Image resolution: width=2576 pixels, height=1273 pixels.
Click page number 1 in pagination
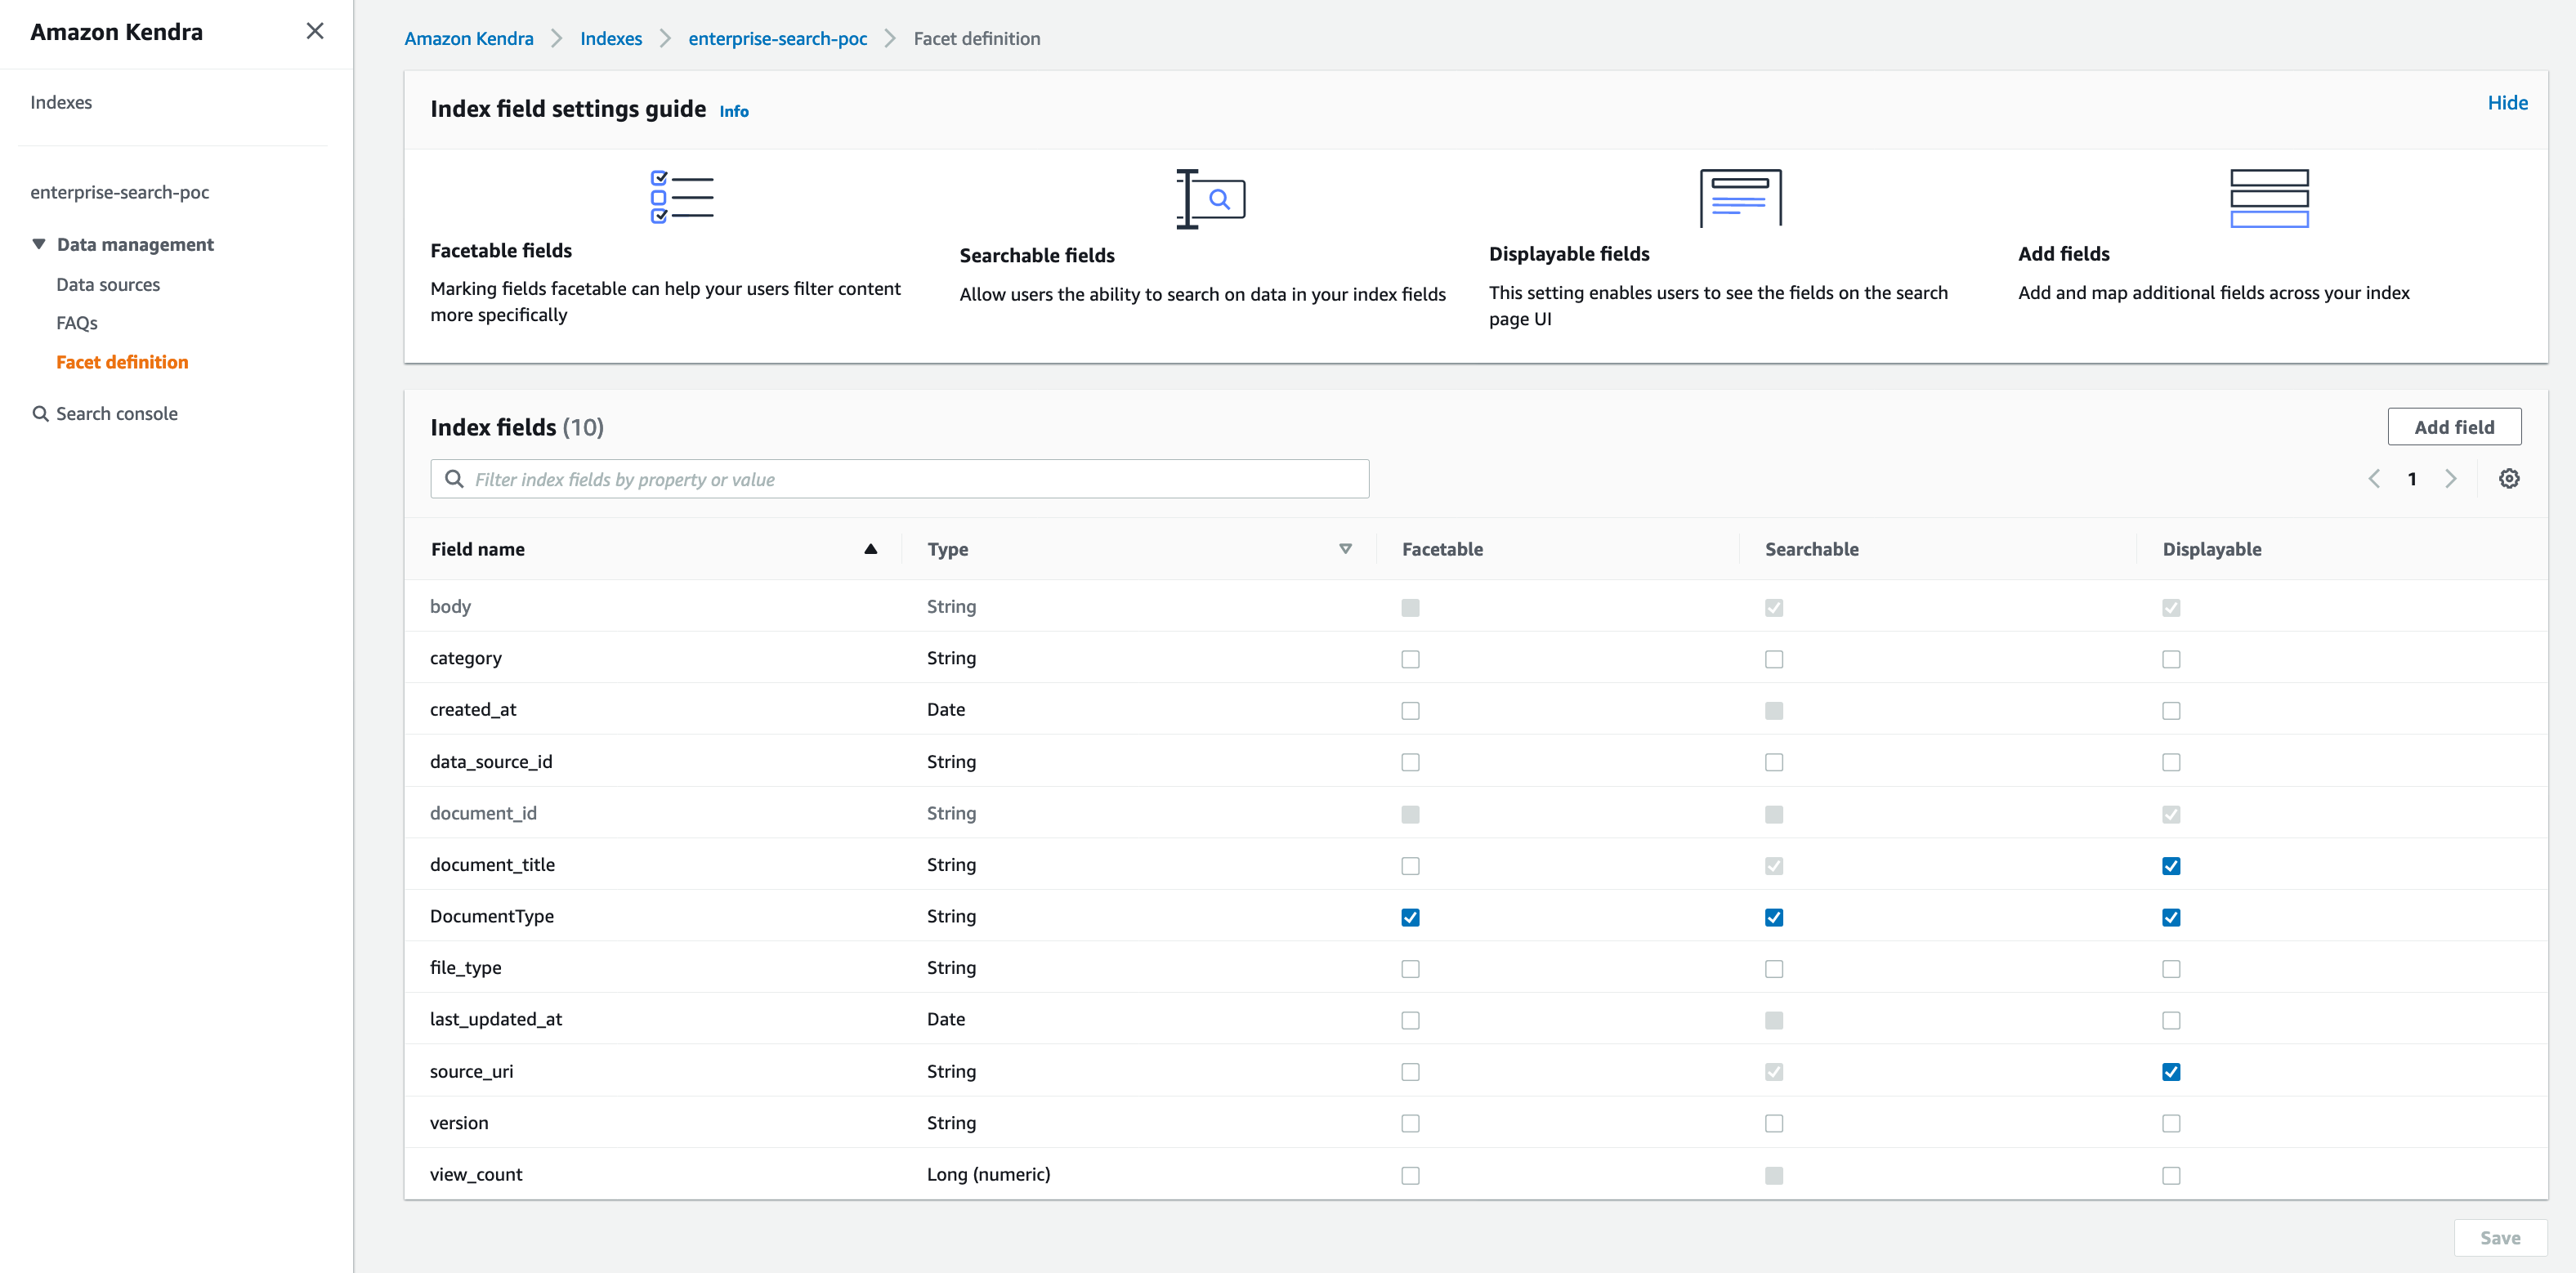point(2412,479)
